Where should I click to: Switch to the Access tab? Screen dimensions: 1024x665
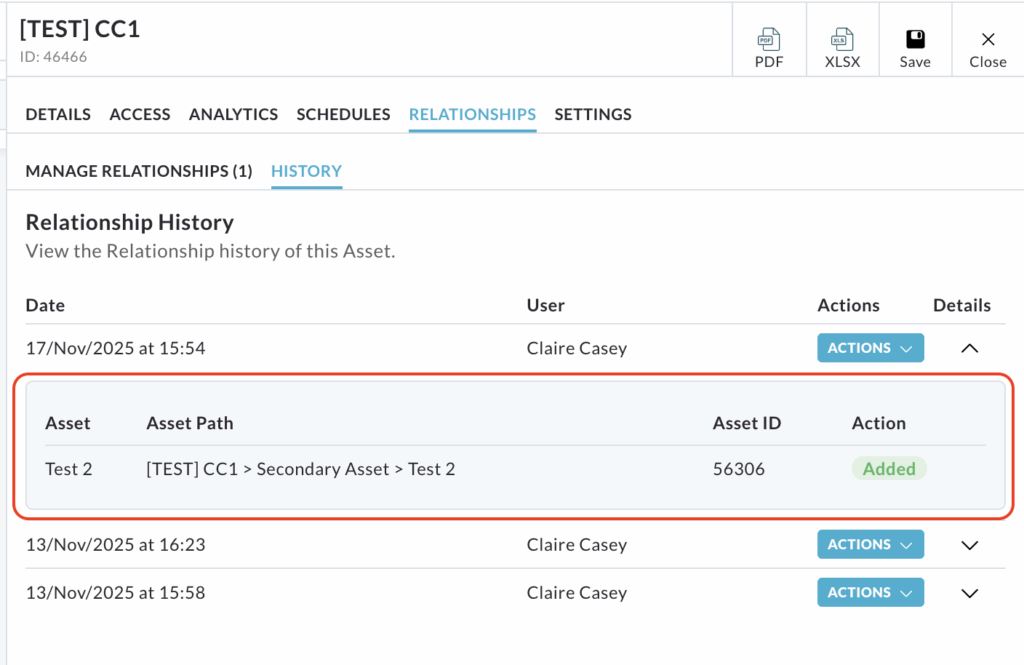coord(140,114)
